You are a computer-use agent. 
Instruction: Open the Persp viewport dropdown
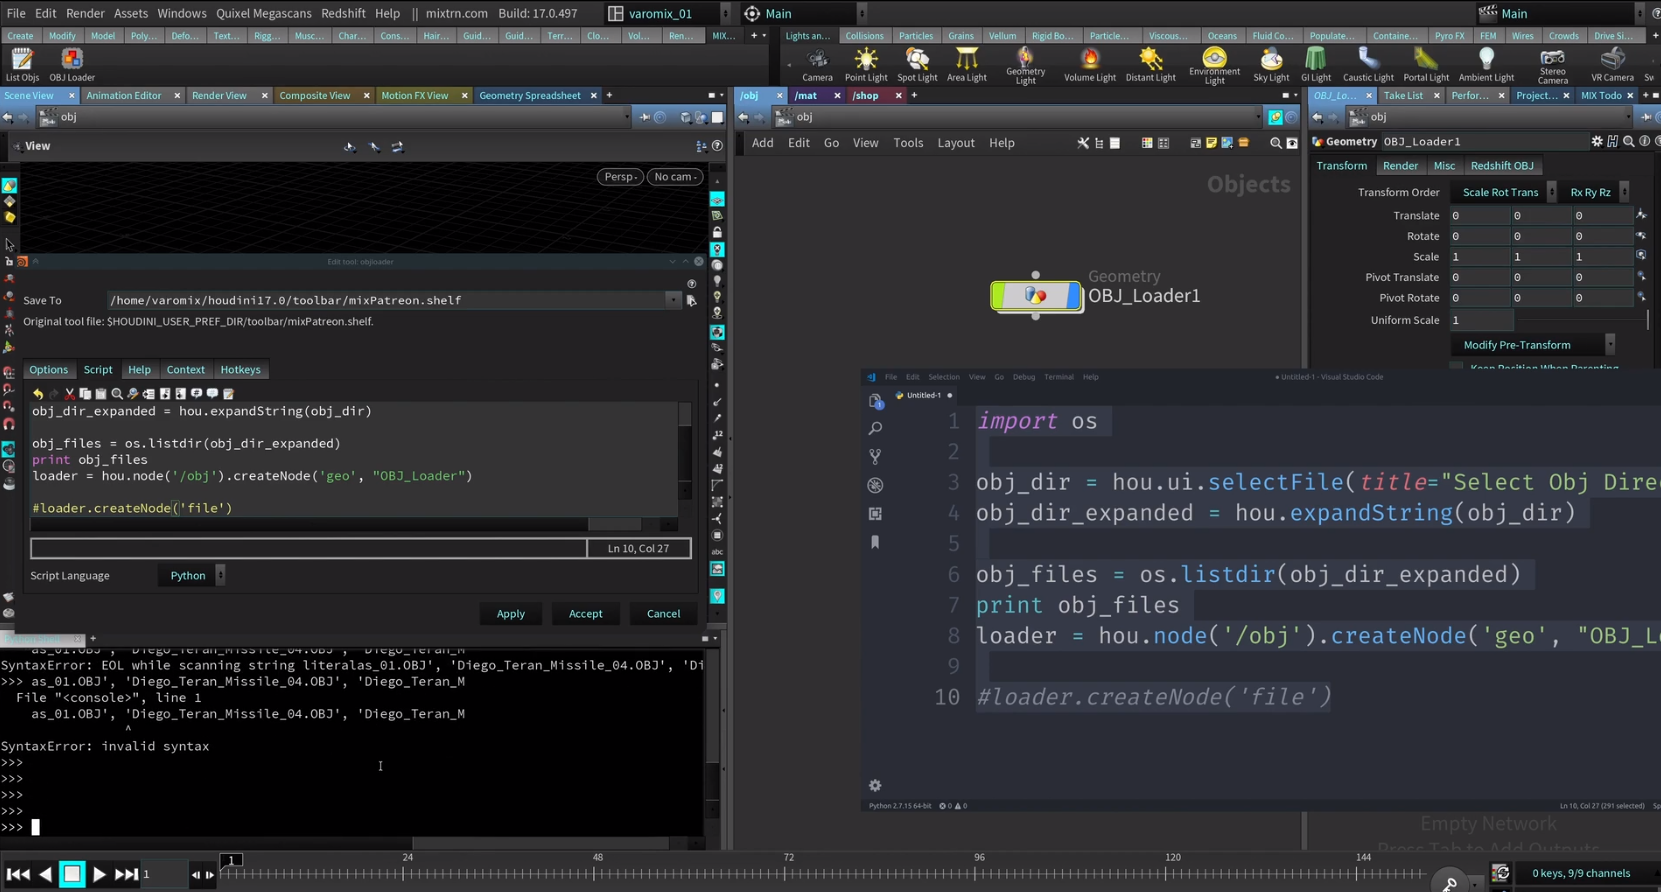(x=620, y=177)
